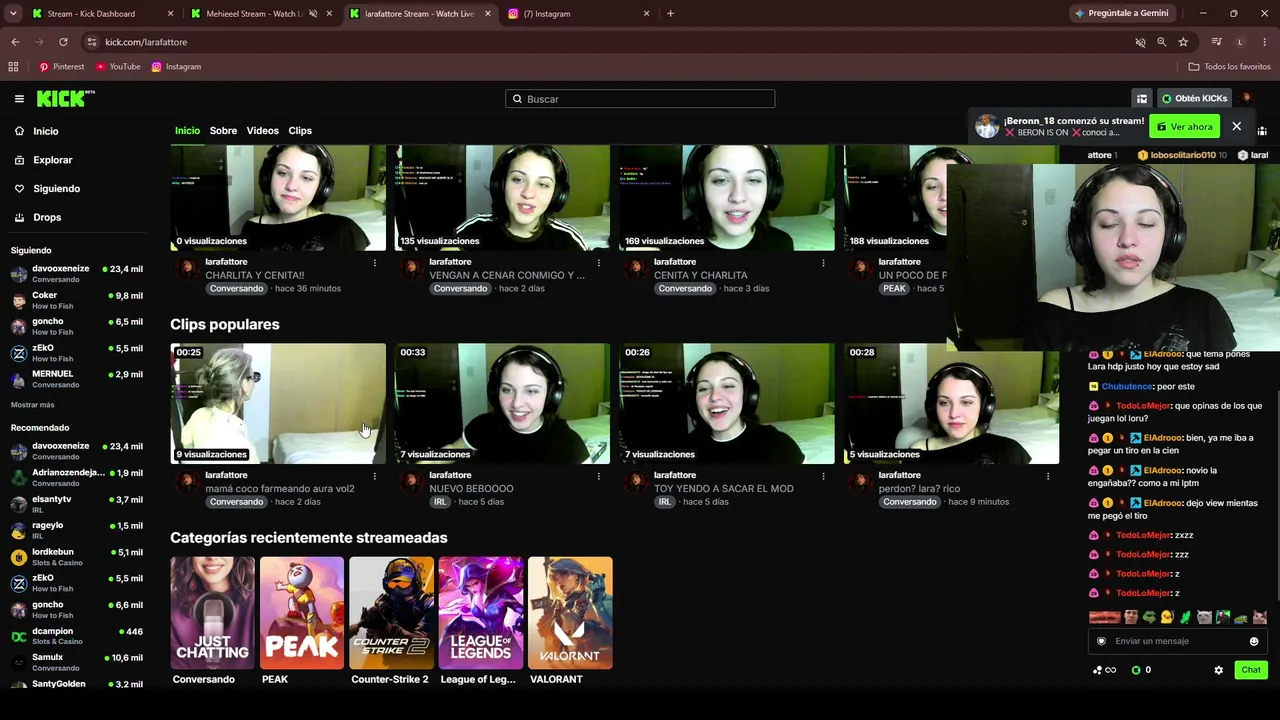Open options for perdon? lara? rico clip
Image resolution: width=1280 pixels, height=720 pixels.
coord(1048,476)
